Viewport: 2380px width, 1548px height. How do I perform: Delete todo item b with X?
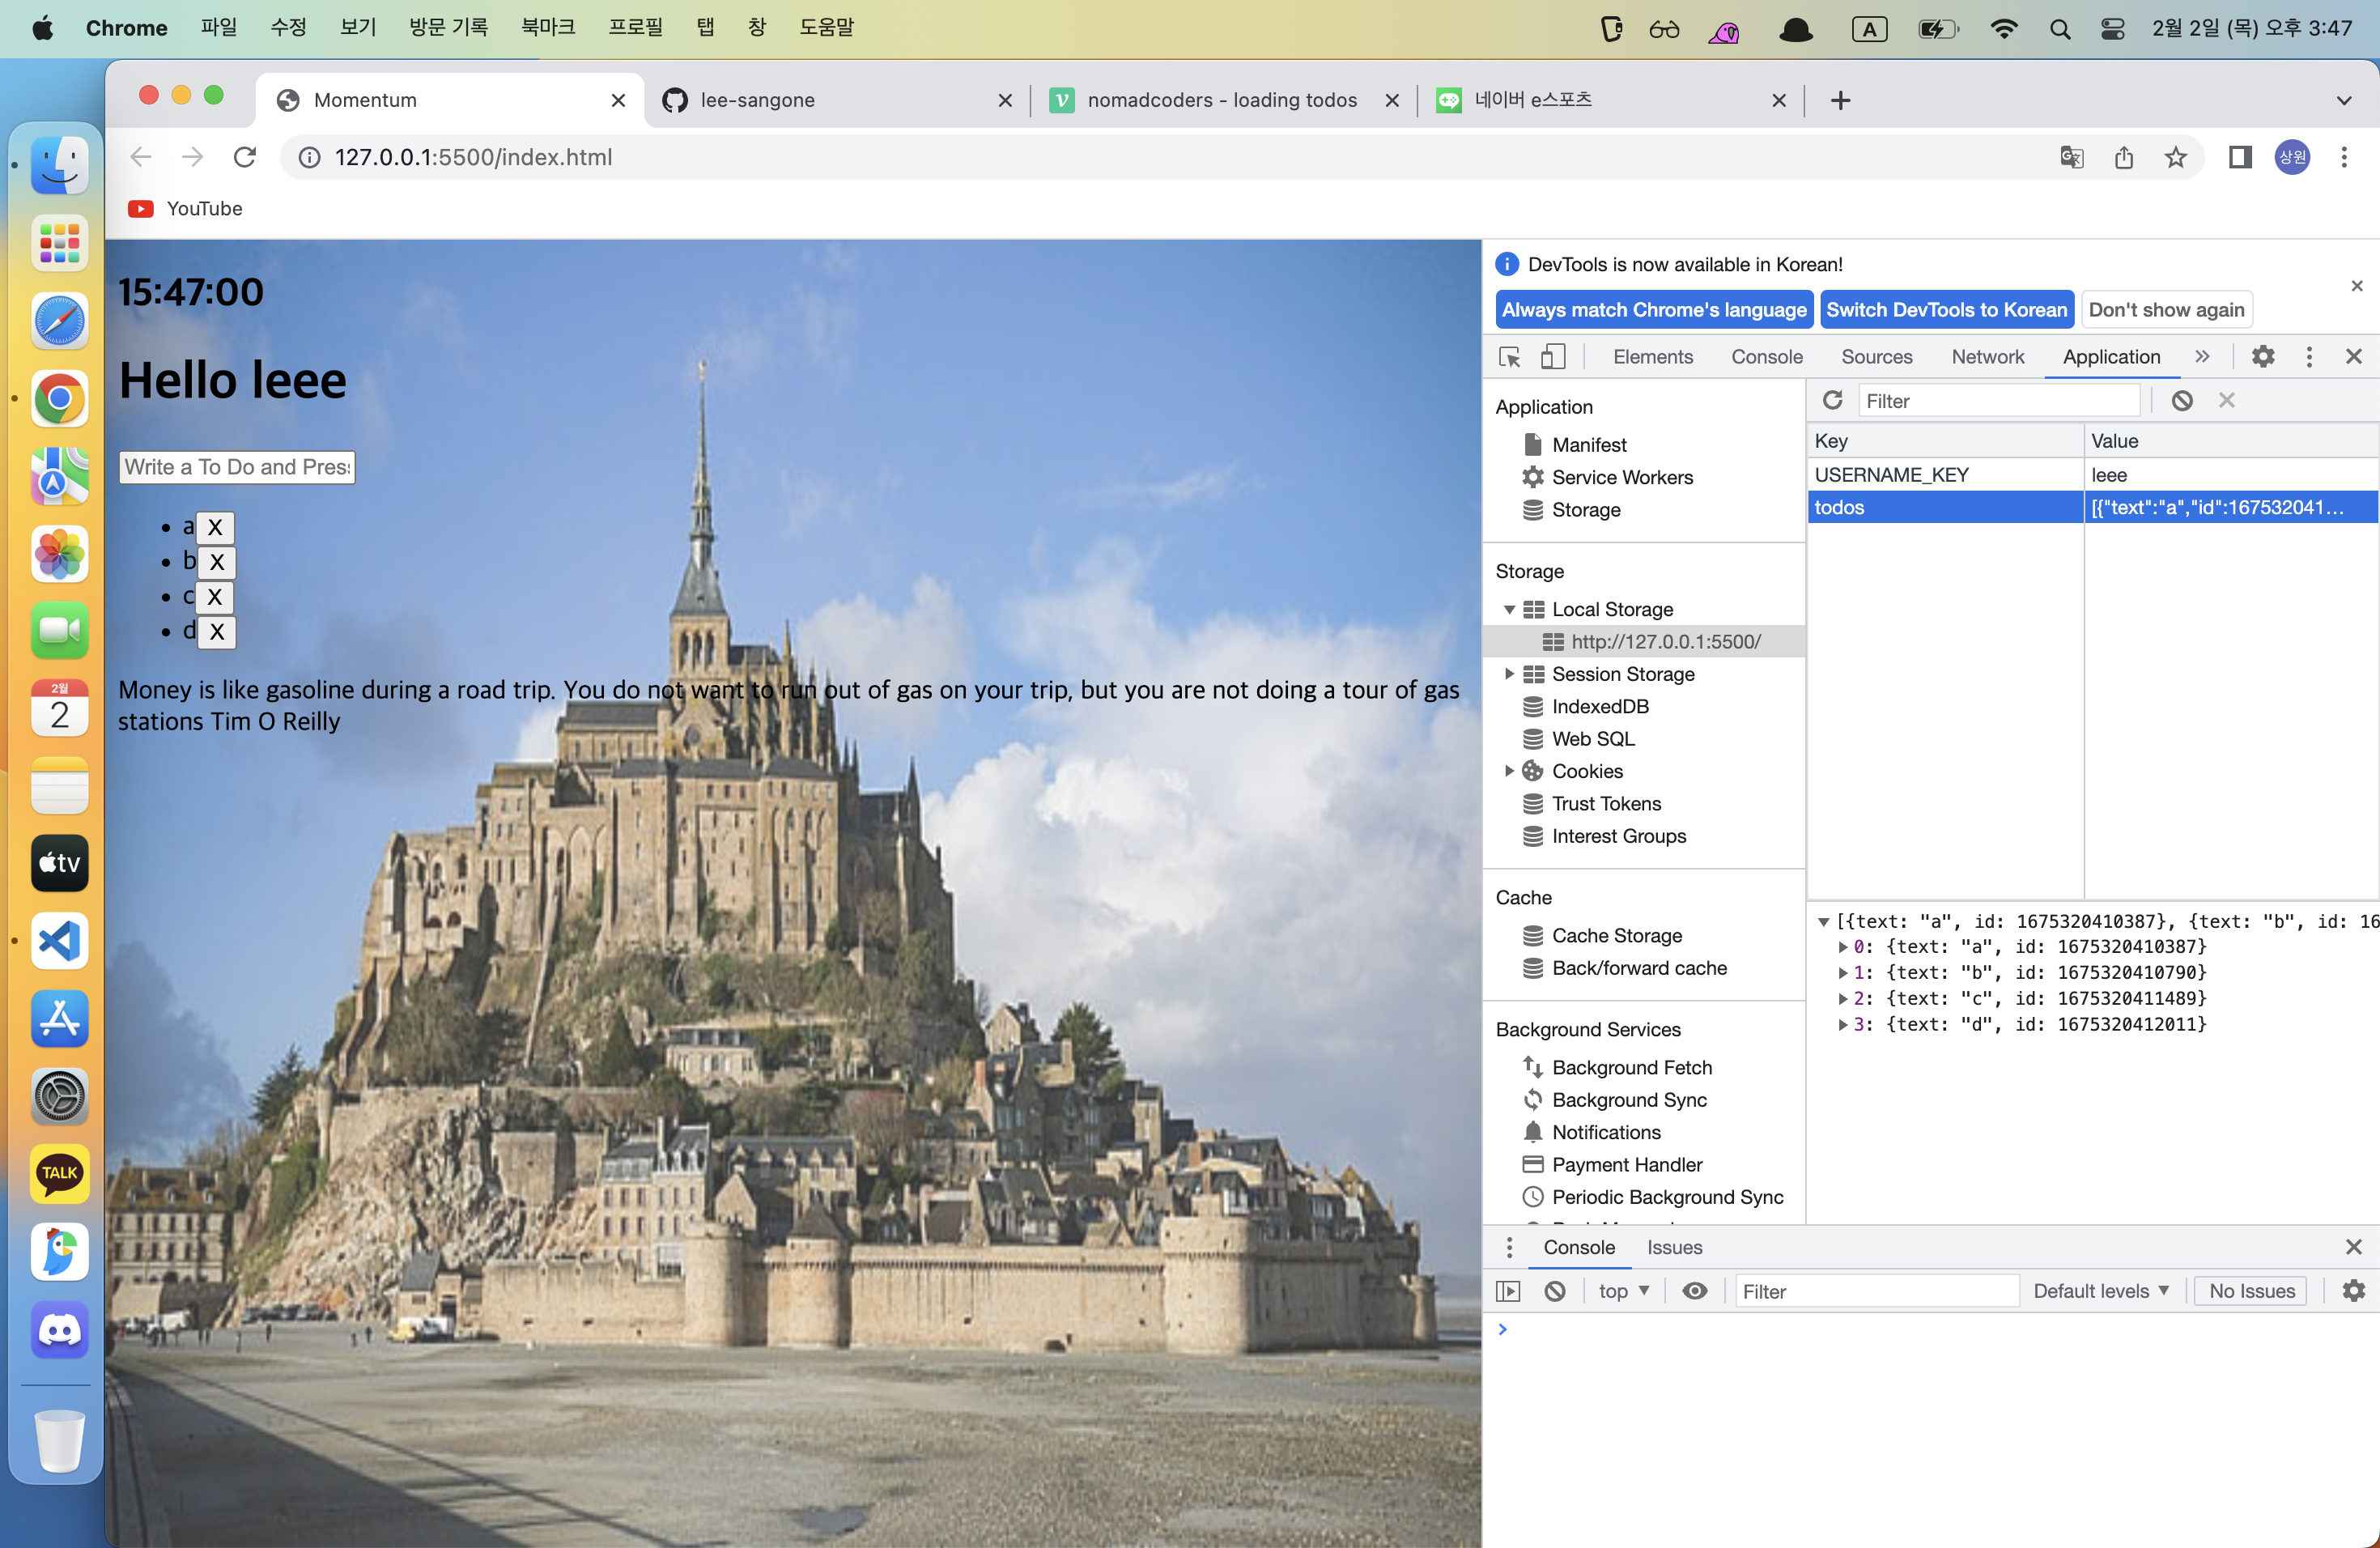(216, 562)
